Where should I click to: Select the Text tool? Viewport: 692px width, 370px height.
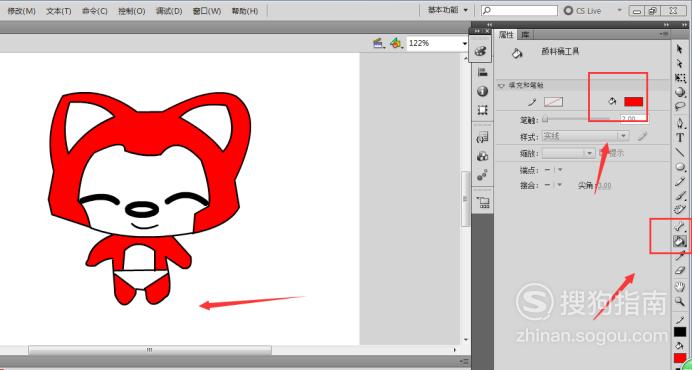680,138
